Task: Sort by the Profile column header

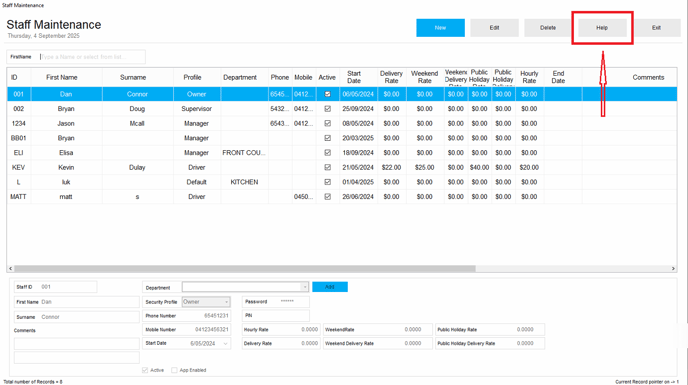Action: pos(197,77)
